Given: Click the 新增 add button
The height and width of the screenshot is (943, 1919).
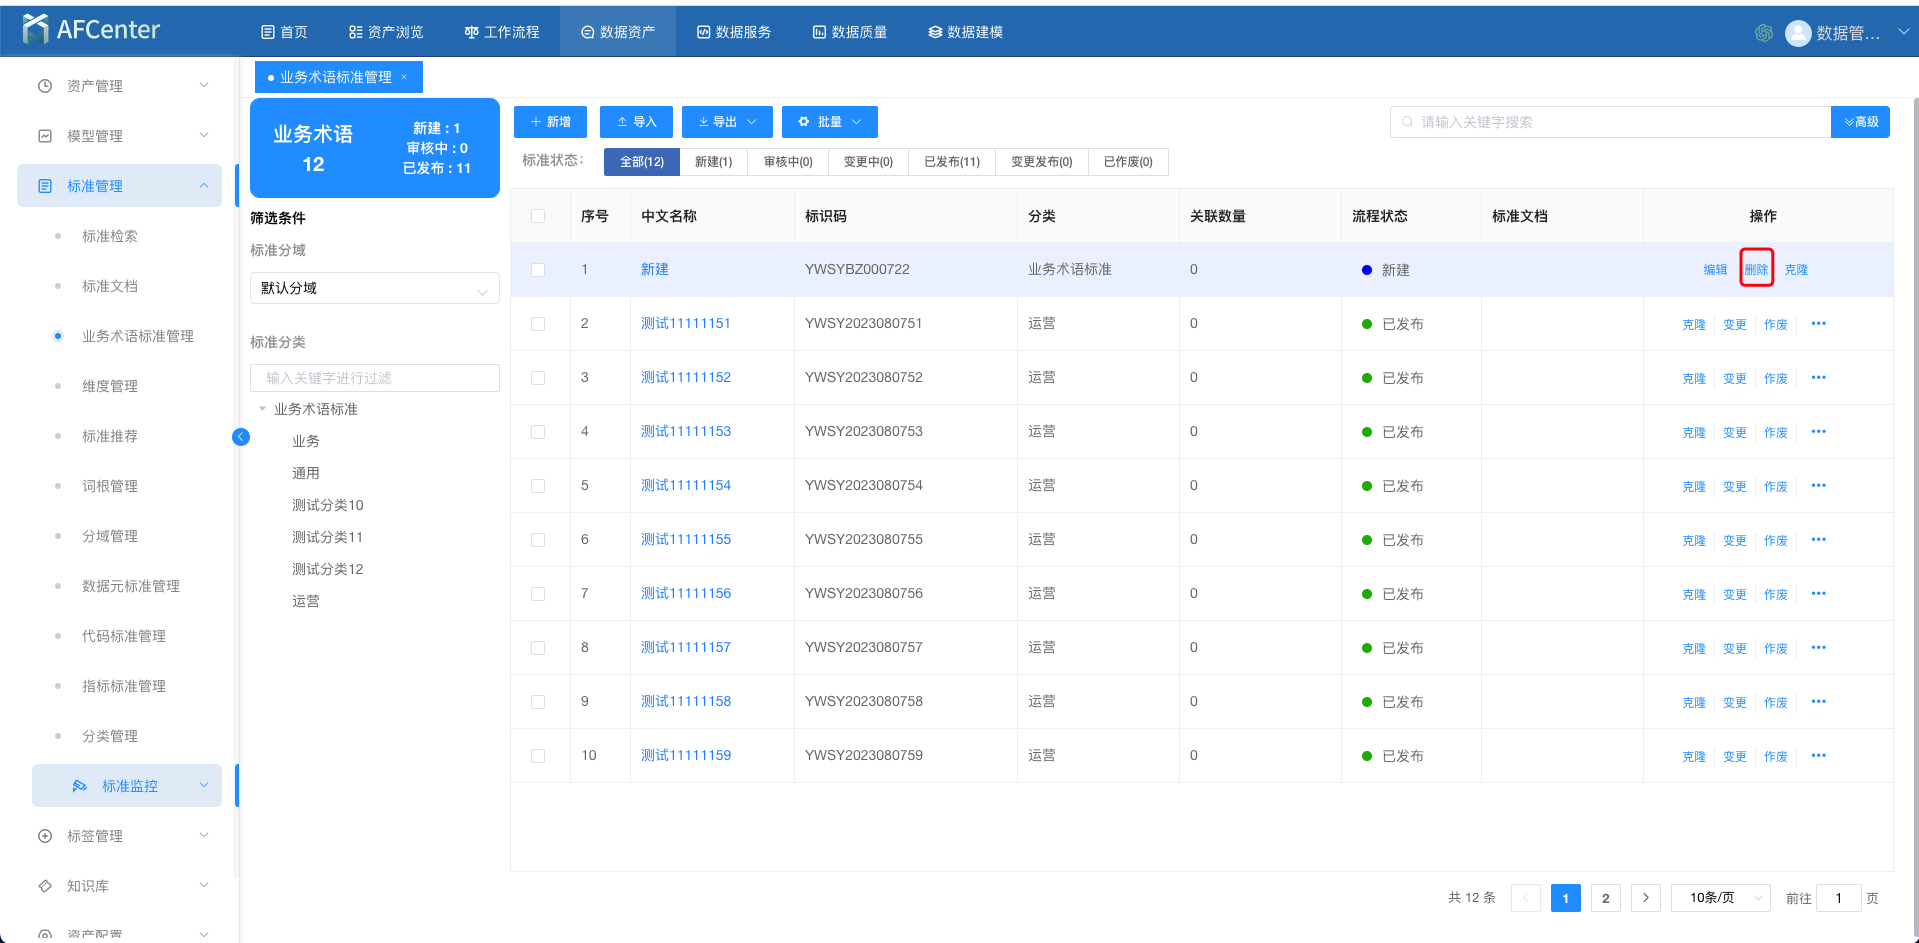Looking at the screenshot, I should [x=550, y=122].
